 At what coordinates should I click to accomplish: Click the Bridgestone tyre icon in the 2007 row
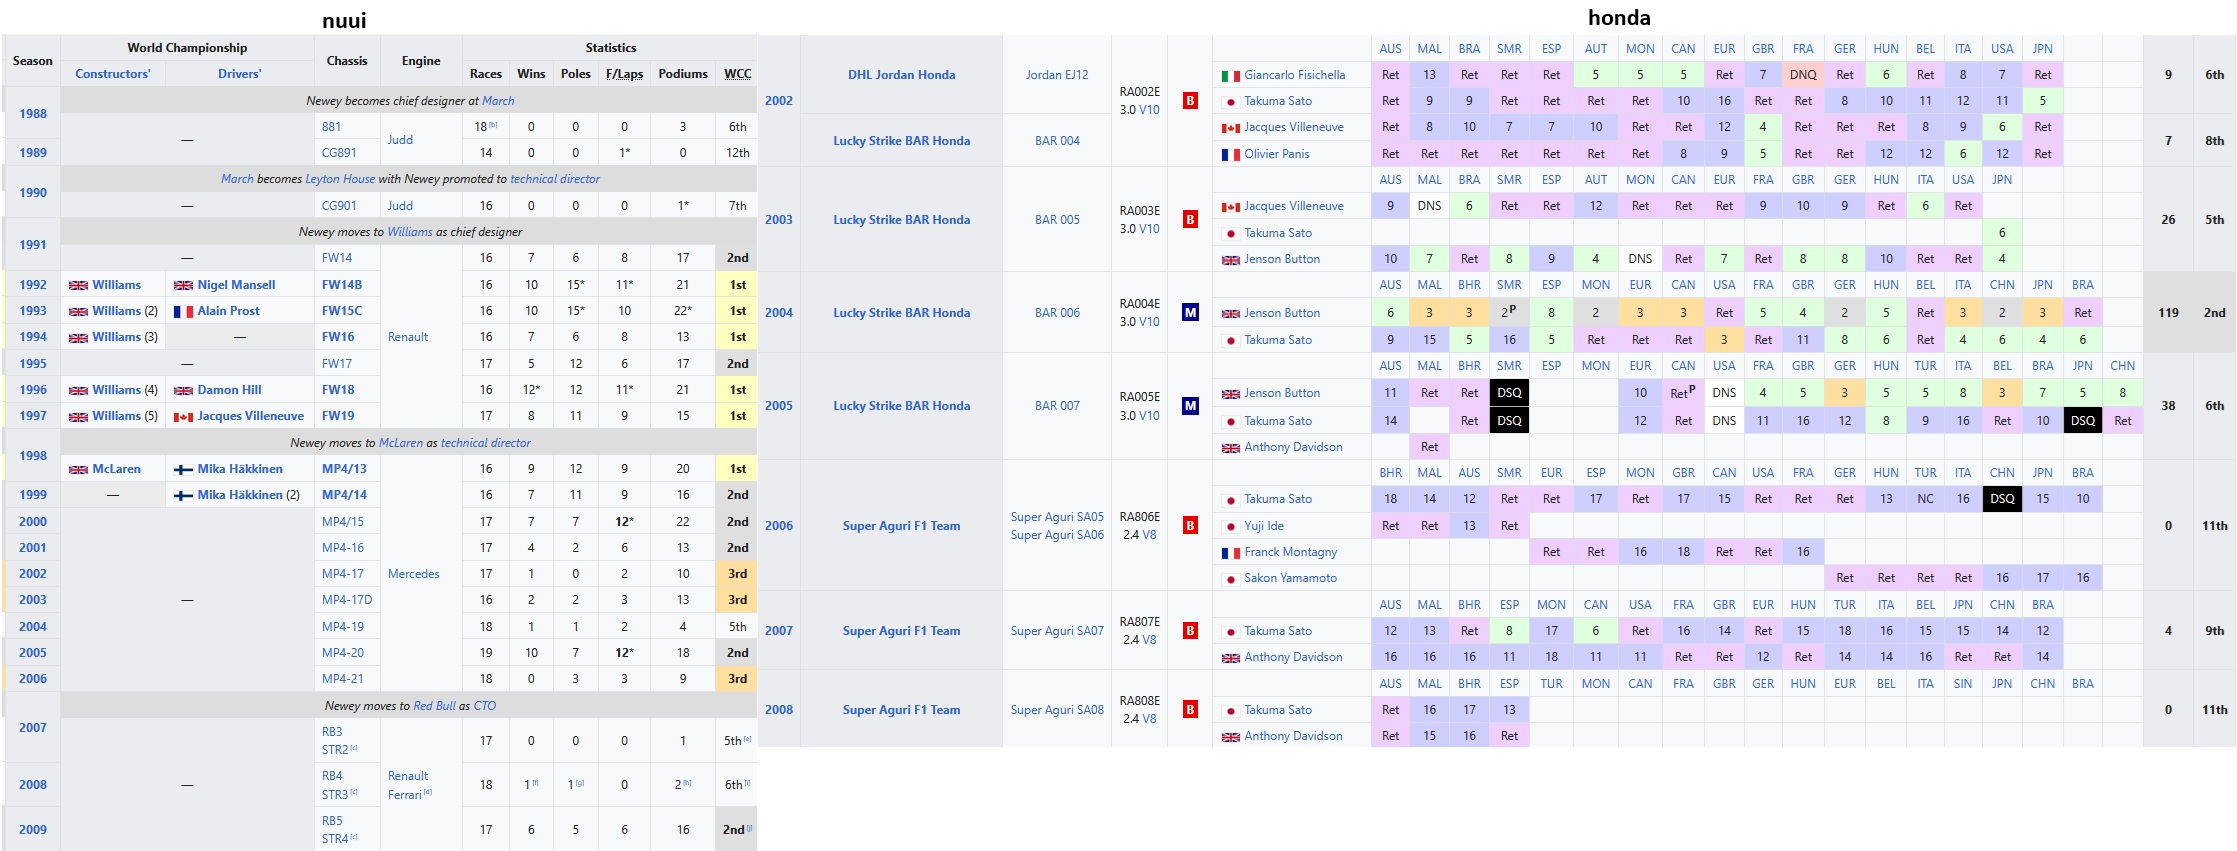click(1190, 631)
